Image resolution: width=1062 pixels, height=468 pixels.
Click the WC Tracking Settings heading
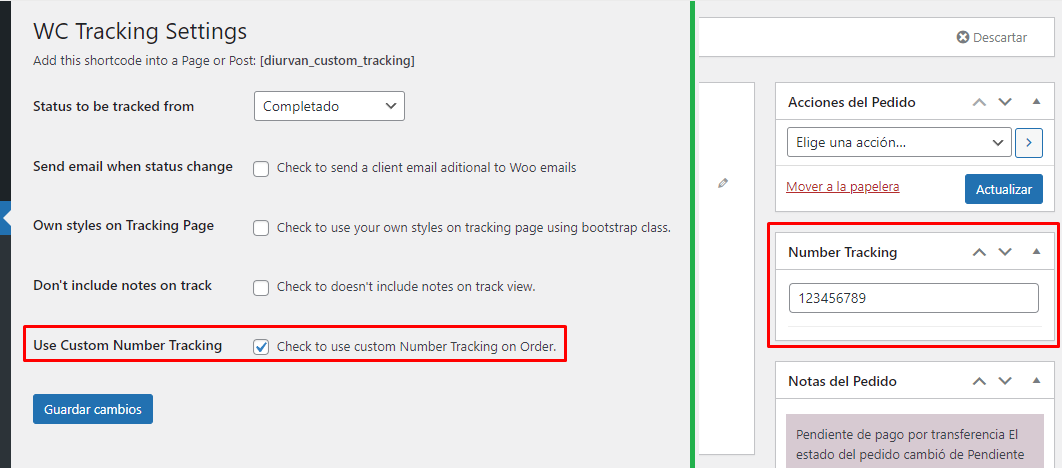click(140, 31)
